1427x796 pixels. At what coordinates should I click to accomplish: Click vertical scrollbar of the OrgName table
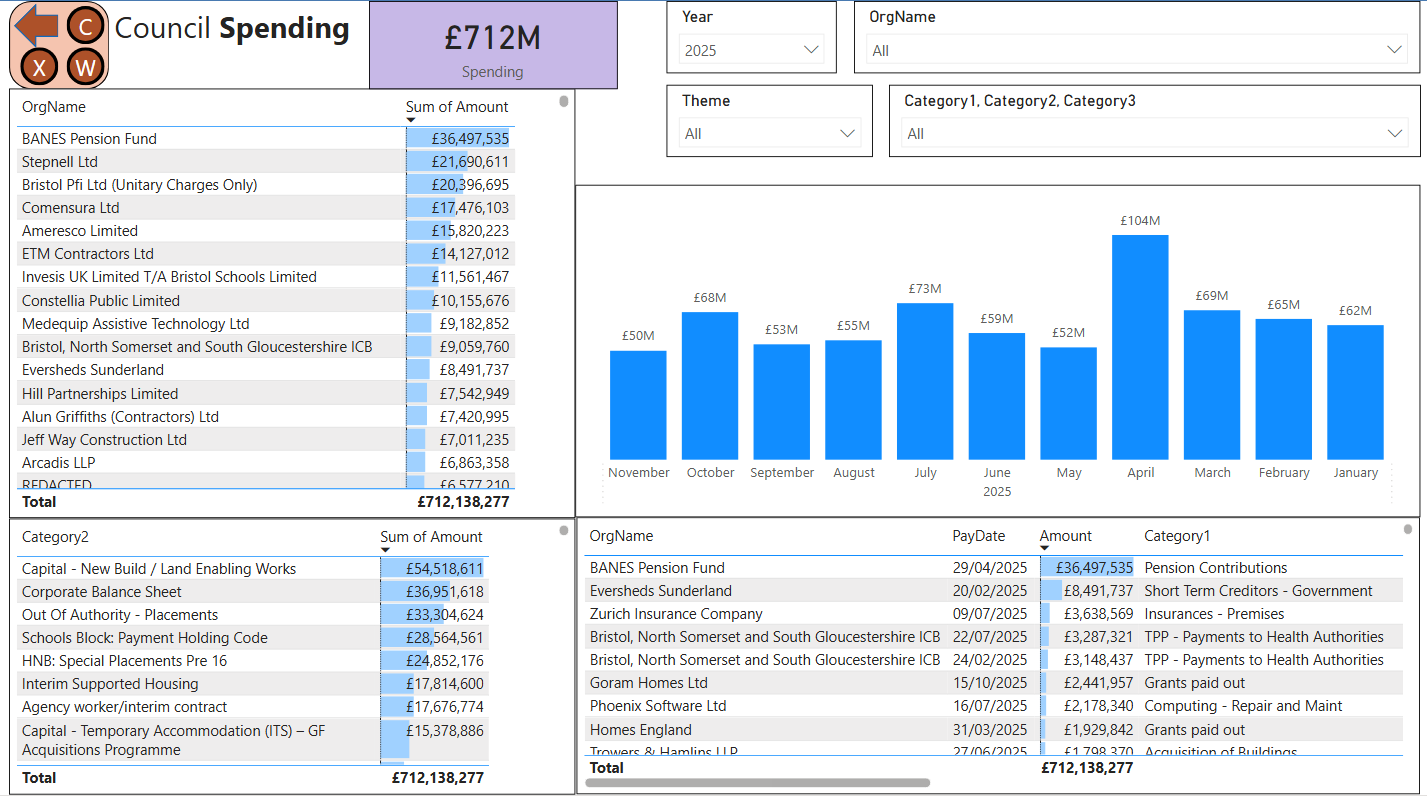564,101
